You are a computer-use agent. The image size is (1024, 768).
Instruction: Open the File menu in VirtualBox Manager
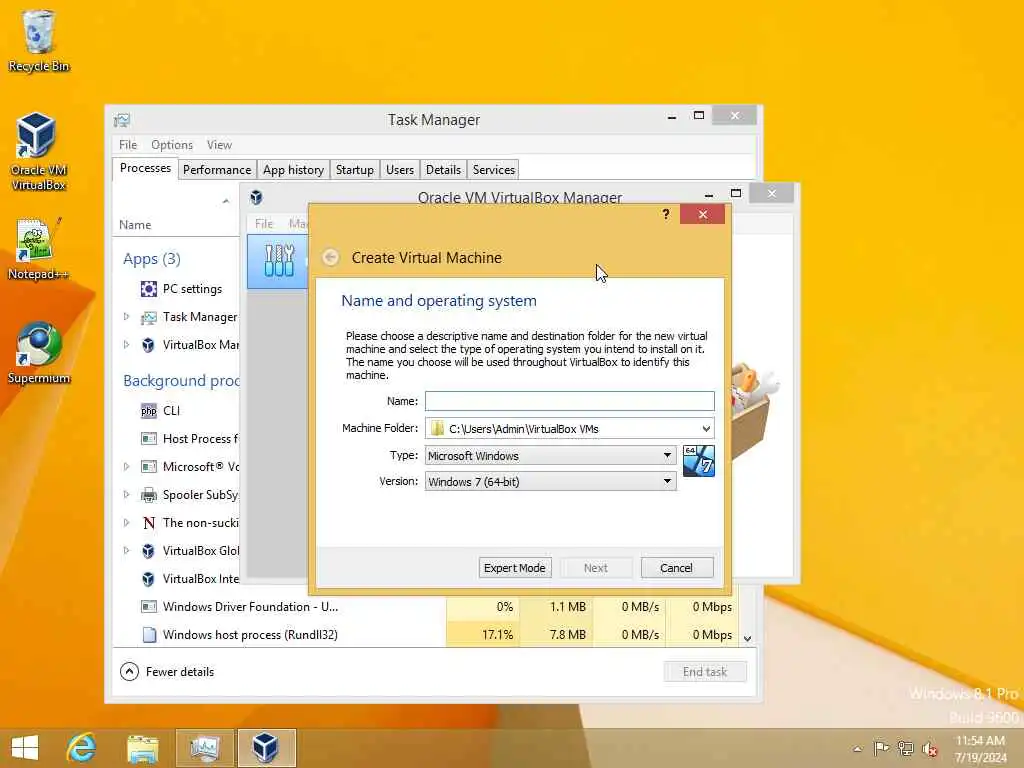[x=264, y=223]
